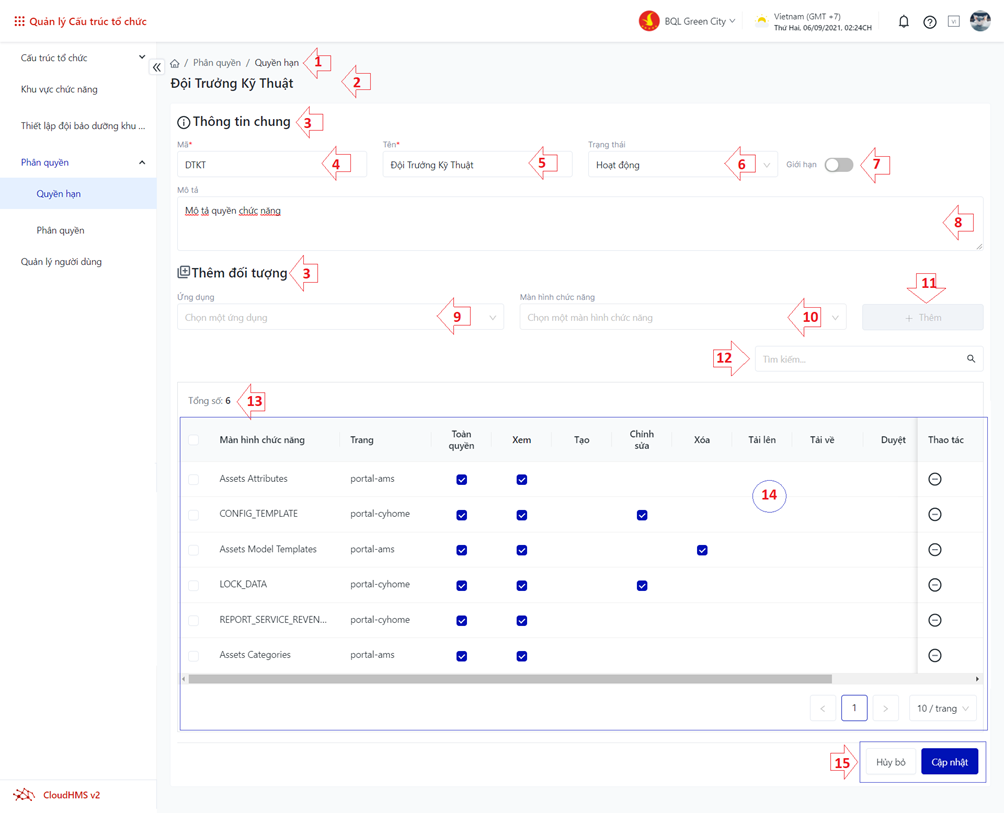The height and width of the screenshot is (813, 1004).
Task: Open the notifications bell icon
Action: coord(903,21)
